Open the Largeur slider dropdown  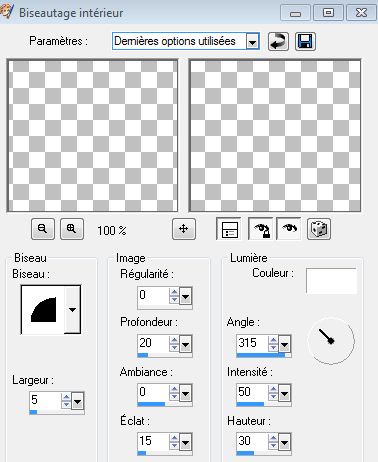coord(77,401)
